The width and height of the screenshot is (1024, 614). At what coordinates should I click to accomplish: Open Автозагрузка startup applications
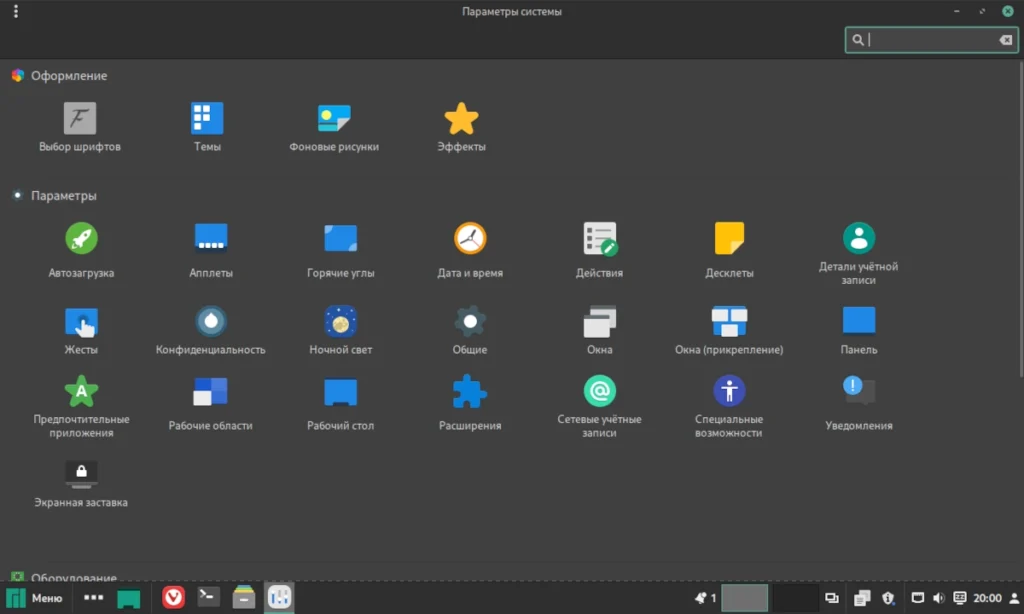81,251
